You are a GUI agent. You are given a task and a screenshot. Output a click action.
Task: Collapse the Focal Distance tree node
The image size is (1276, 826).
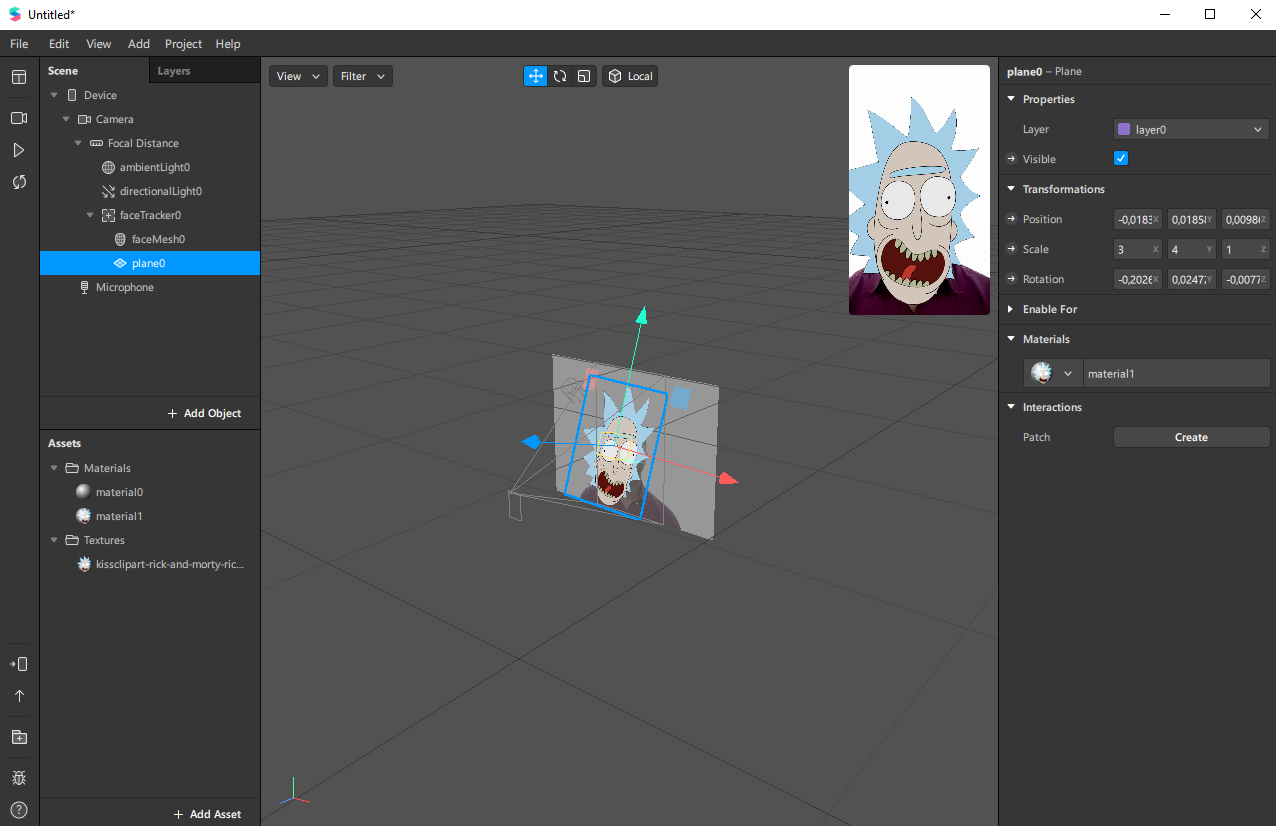tap(78, 143)
